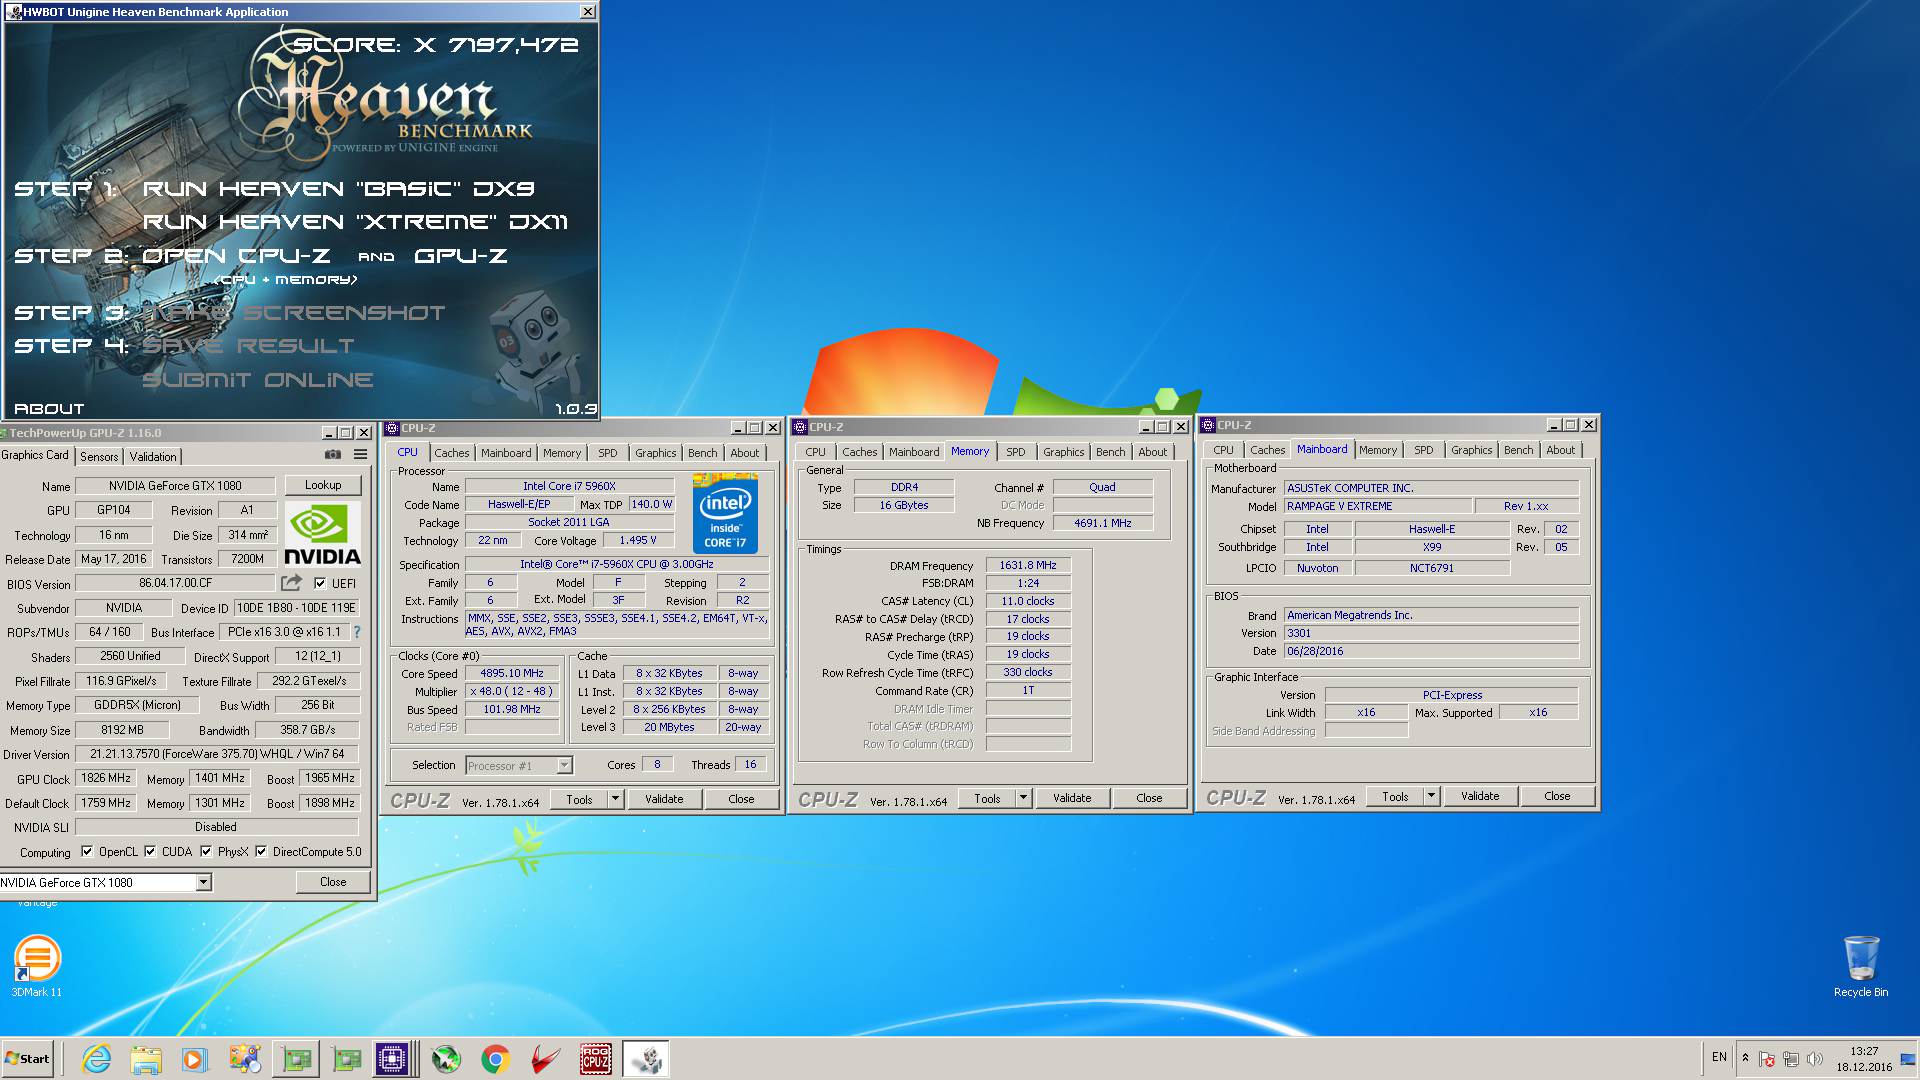Click the motherboard model RAMPAGE V EXTREME

coord(1378,507)
